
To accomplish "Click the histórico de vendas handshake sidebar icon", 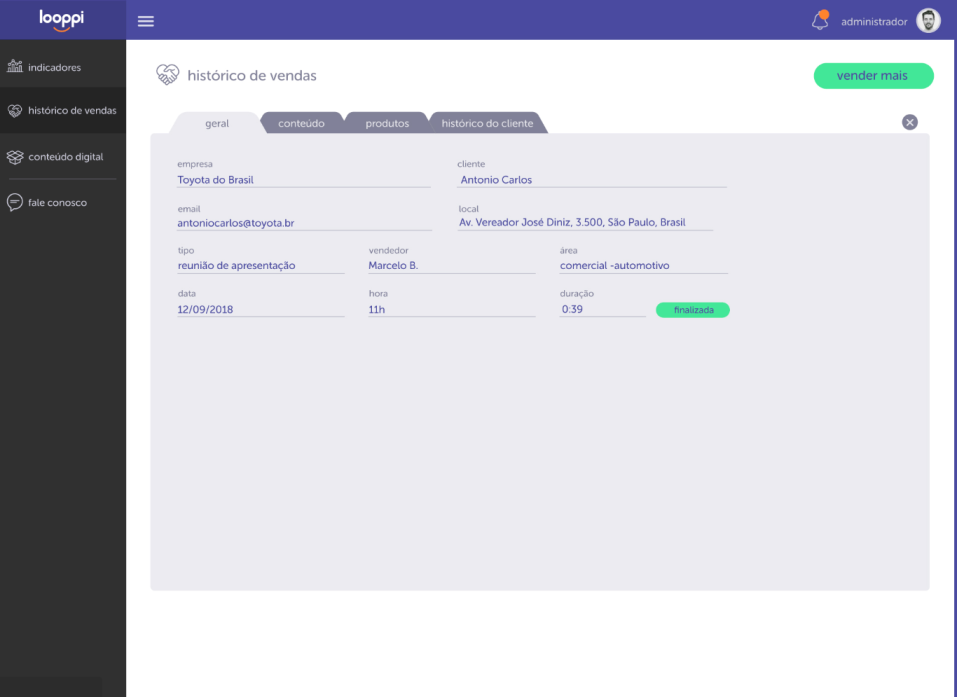I will pos(15,110).
